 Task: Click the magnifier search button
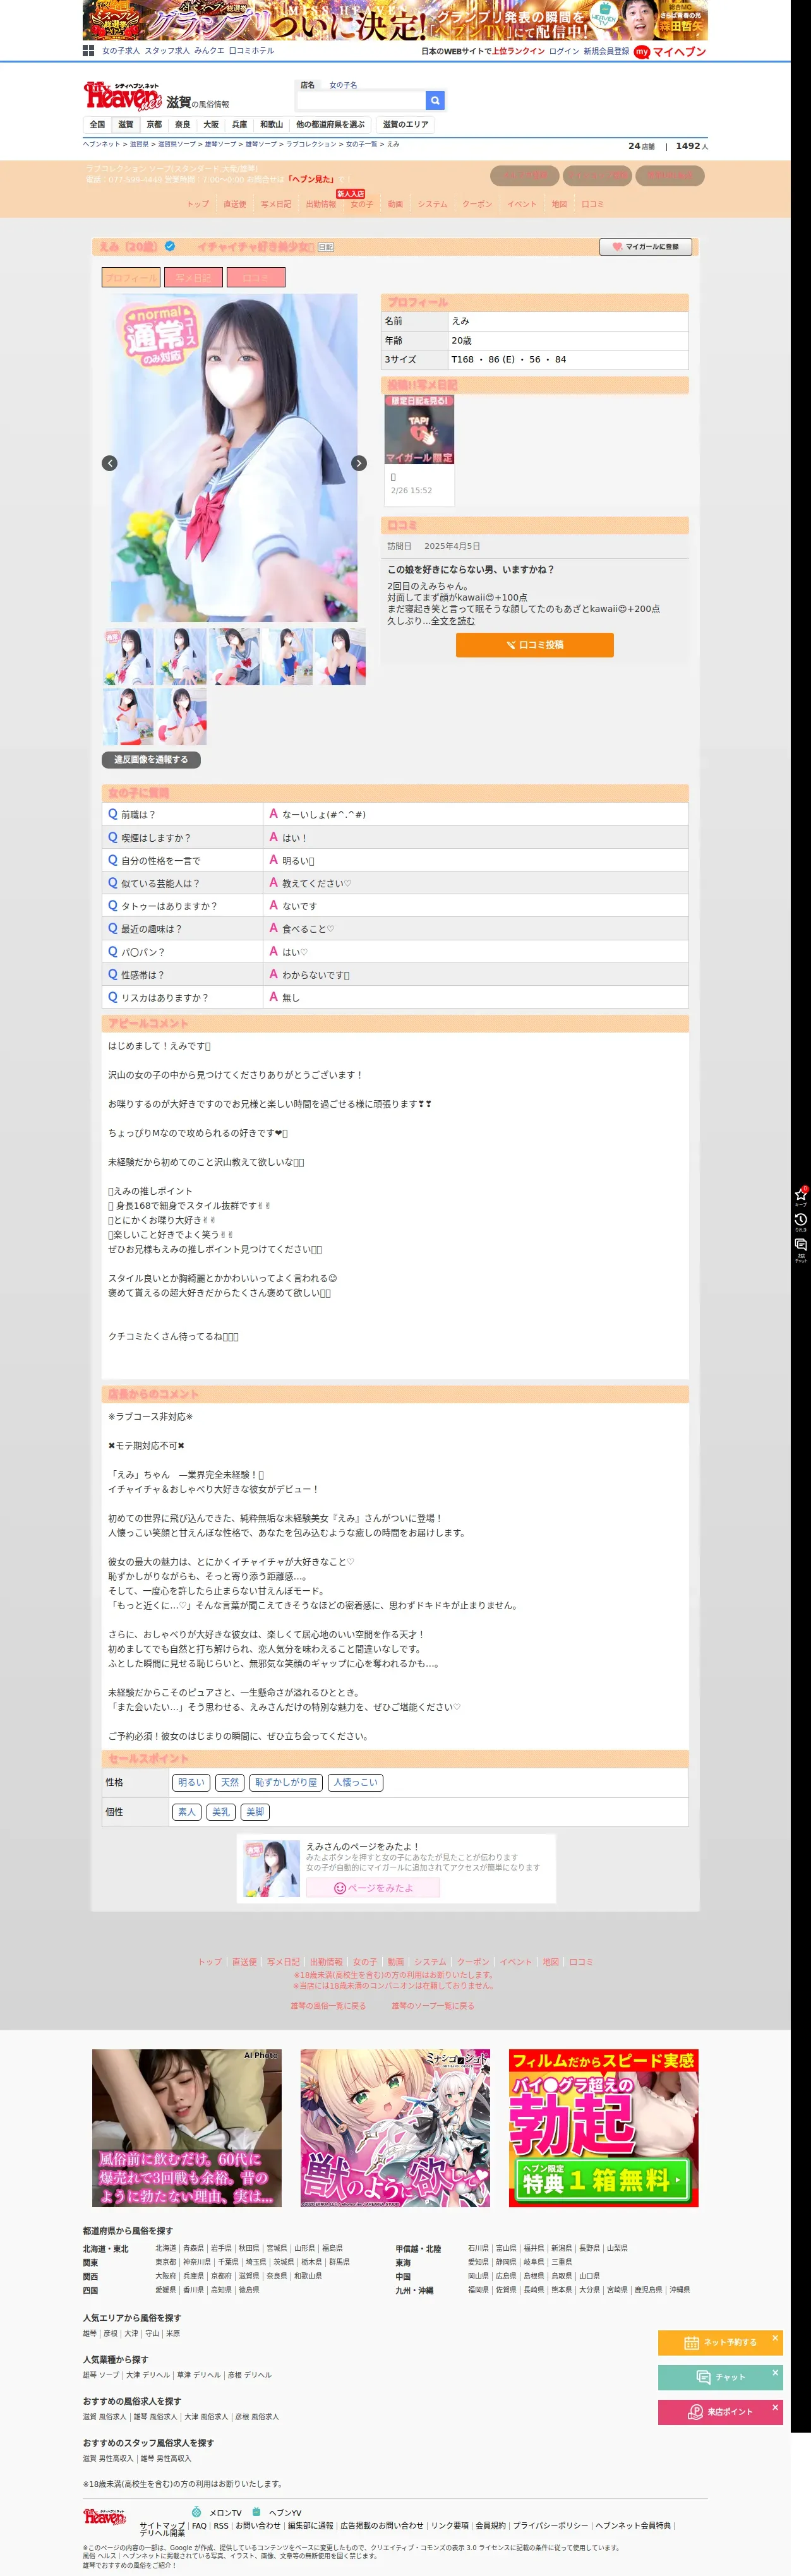point(434,100)
